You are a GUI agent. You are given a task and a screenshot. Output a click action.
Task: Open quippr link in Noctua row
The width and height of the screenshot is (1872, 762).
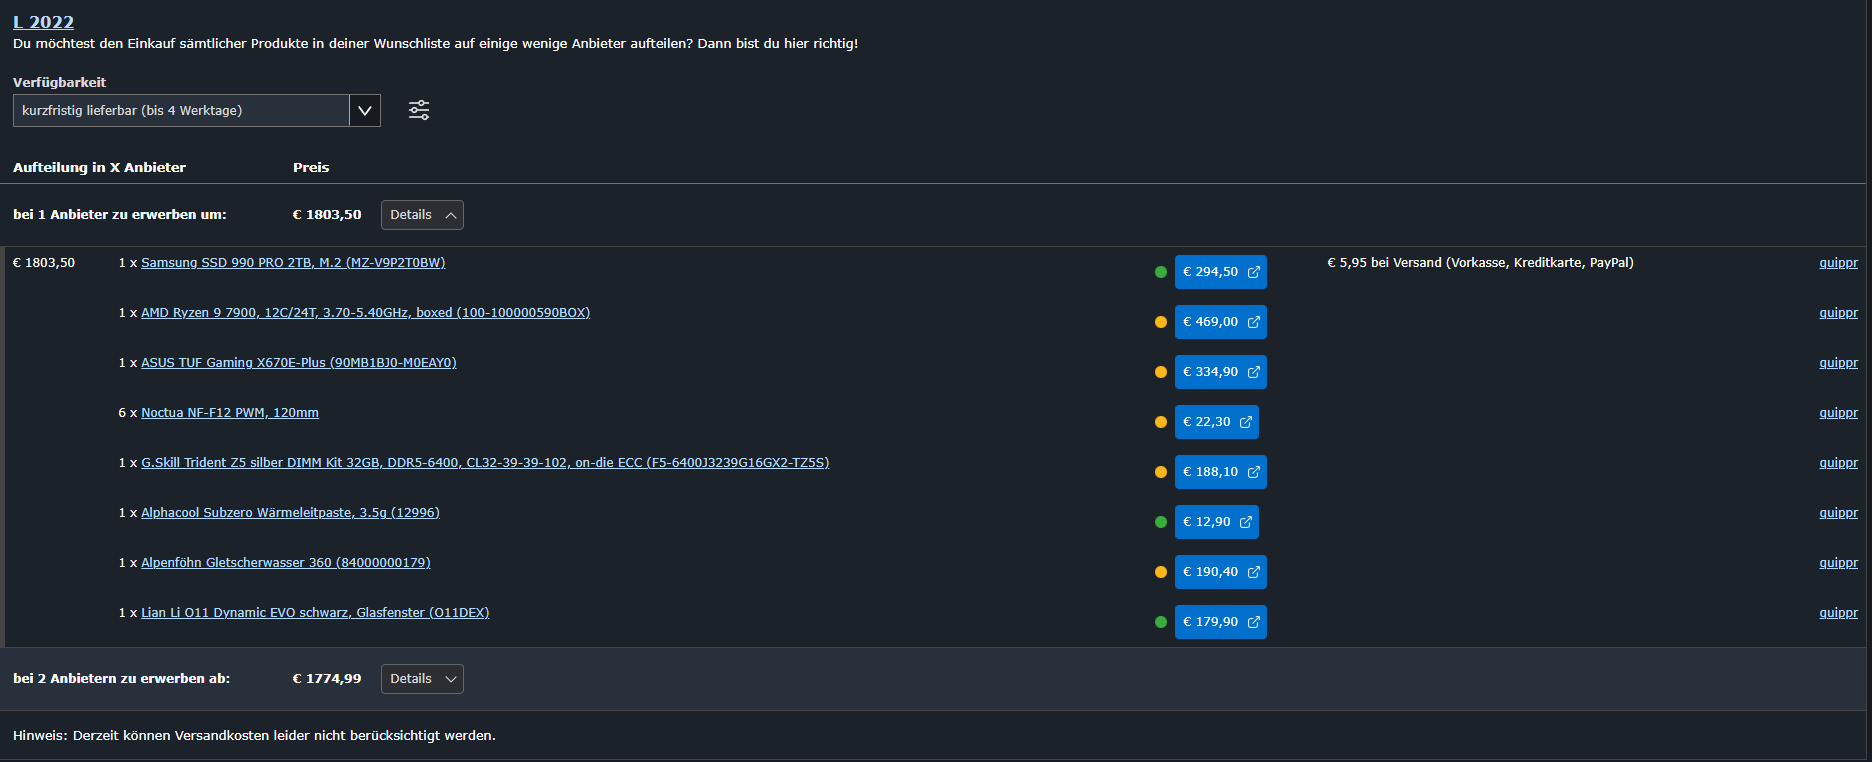click(x=1838, y=413)
